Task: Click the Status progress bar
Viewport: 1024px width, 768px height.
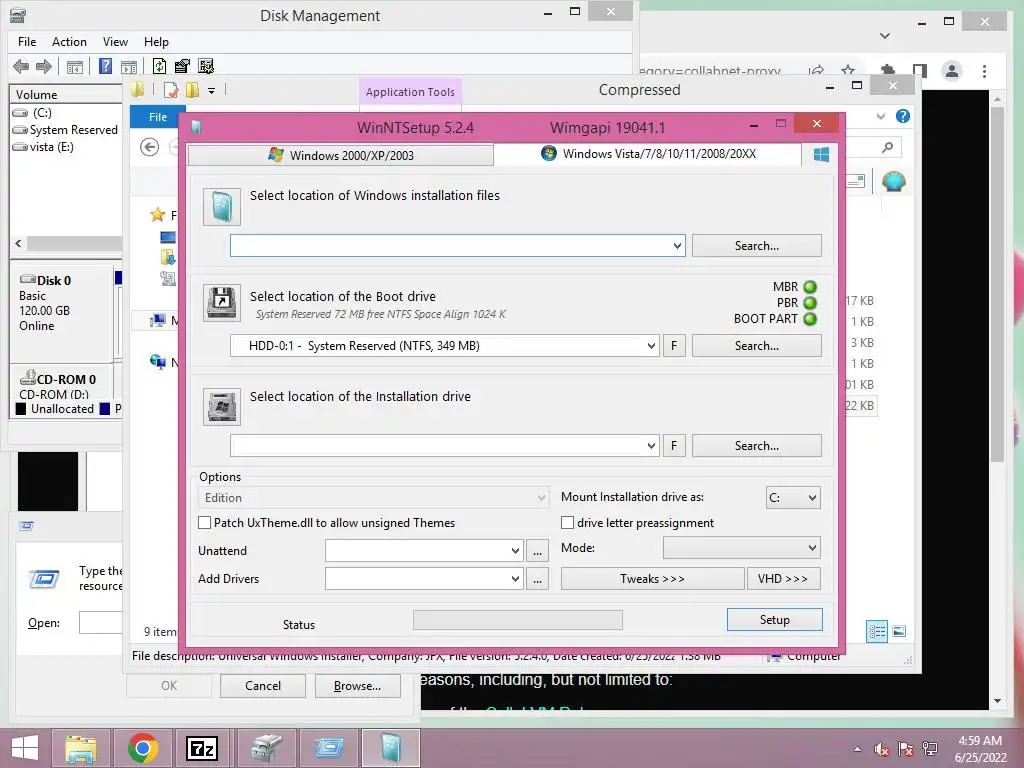Action: 517,620
